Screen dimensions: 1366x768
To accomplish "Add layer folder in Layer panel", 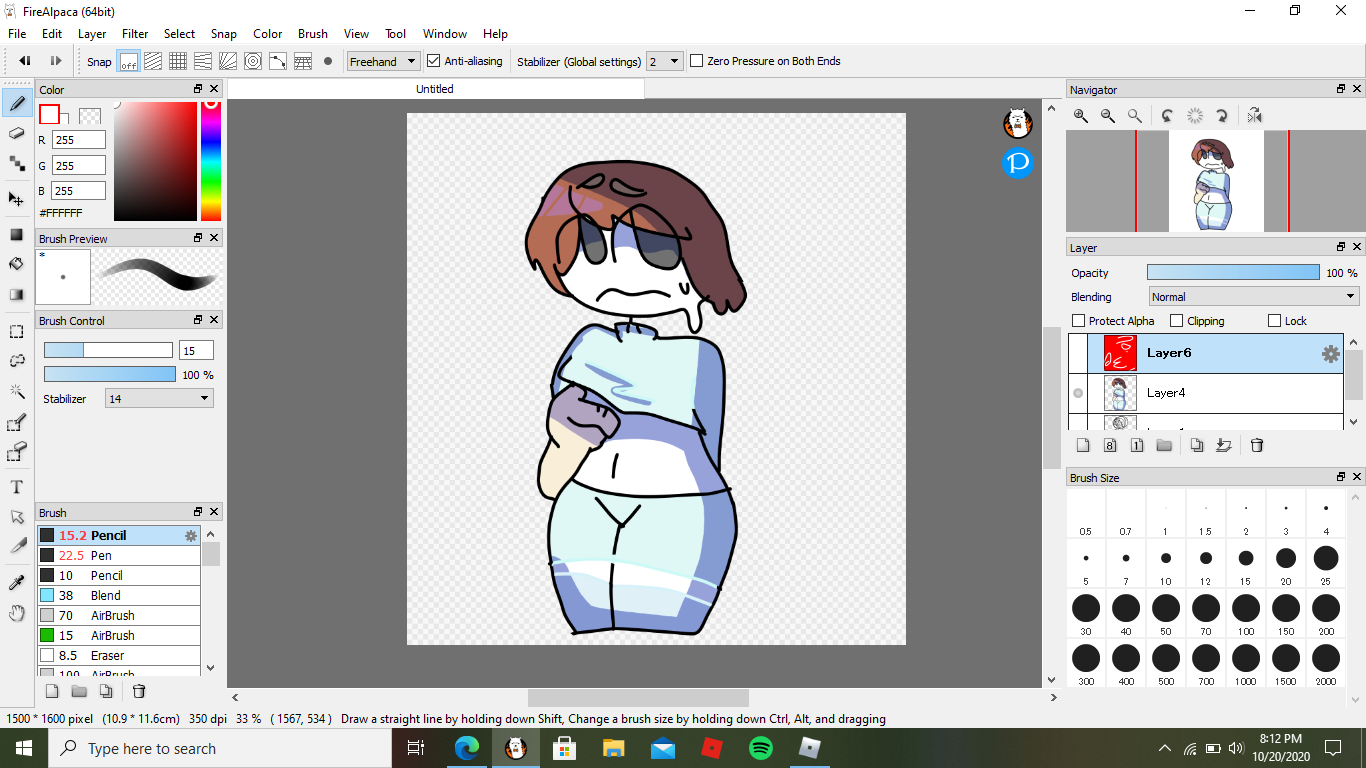I will (x=1164, y=445).
